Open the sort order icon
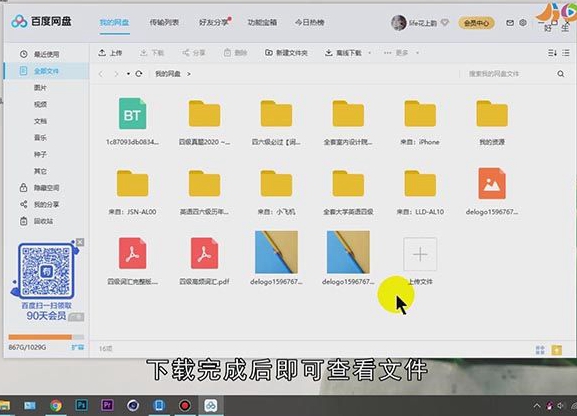Viewport: 577px width, 416px height. point(552,53)
